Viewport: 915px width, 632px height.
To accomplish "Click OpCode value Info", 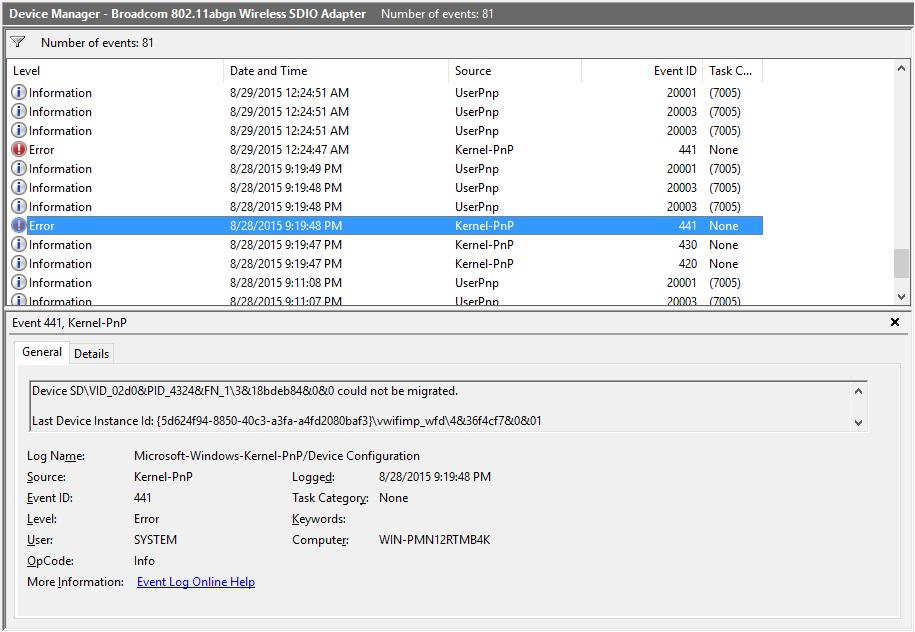I will tap(144, 561).
